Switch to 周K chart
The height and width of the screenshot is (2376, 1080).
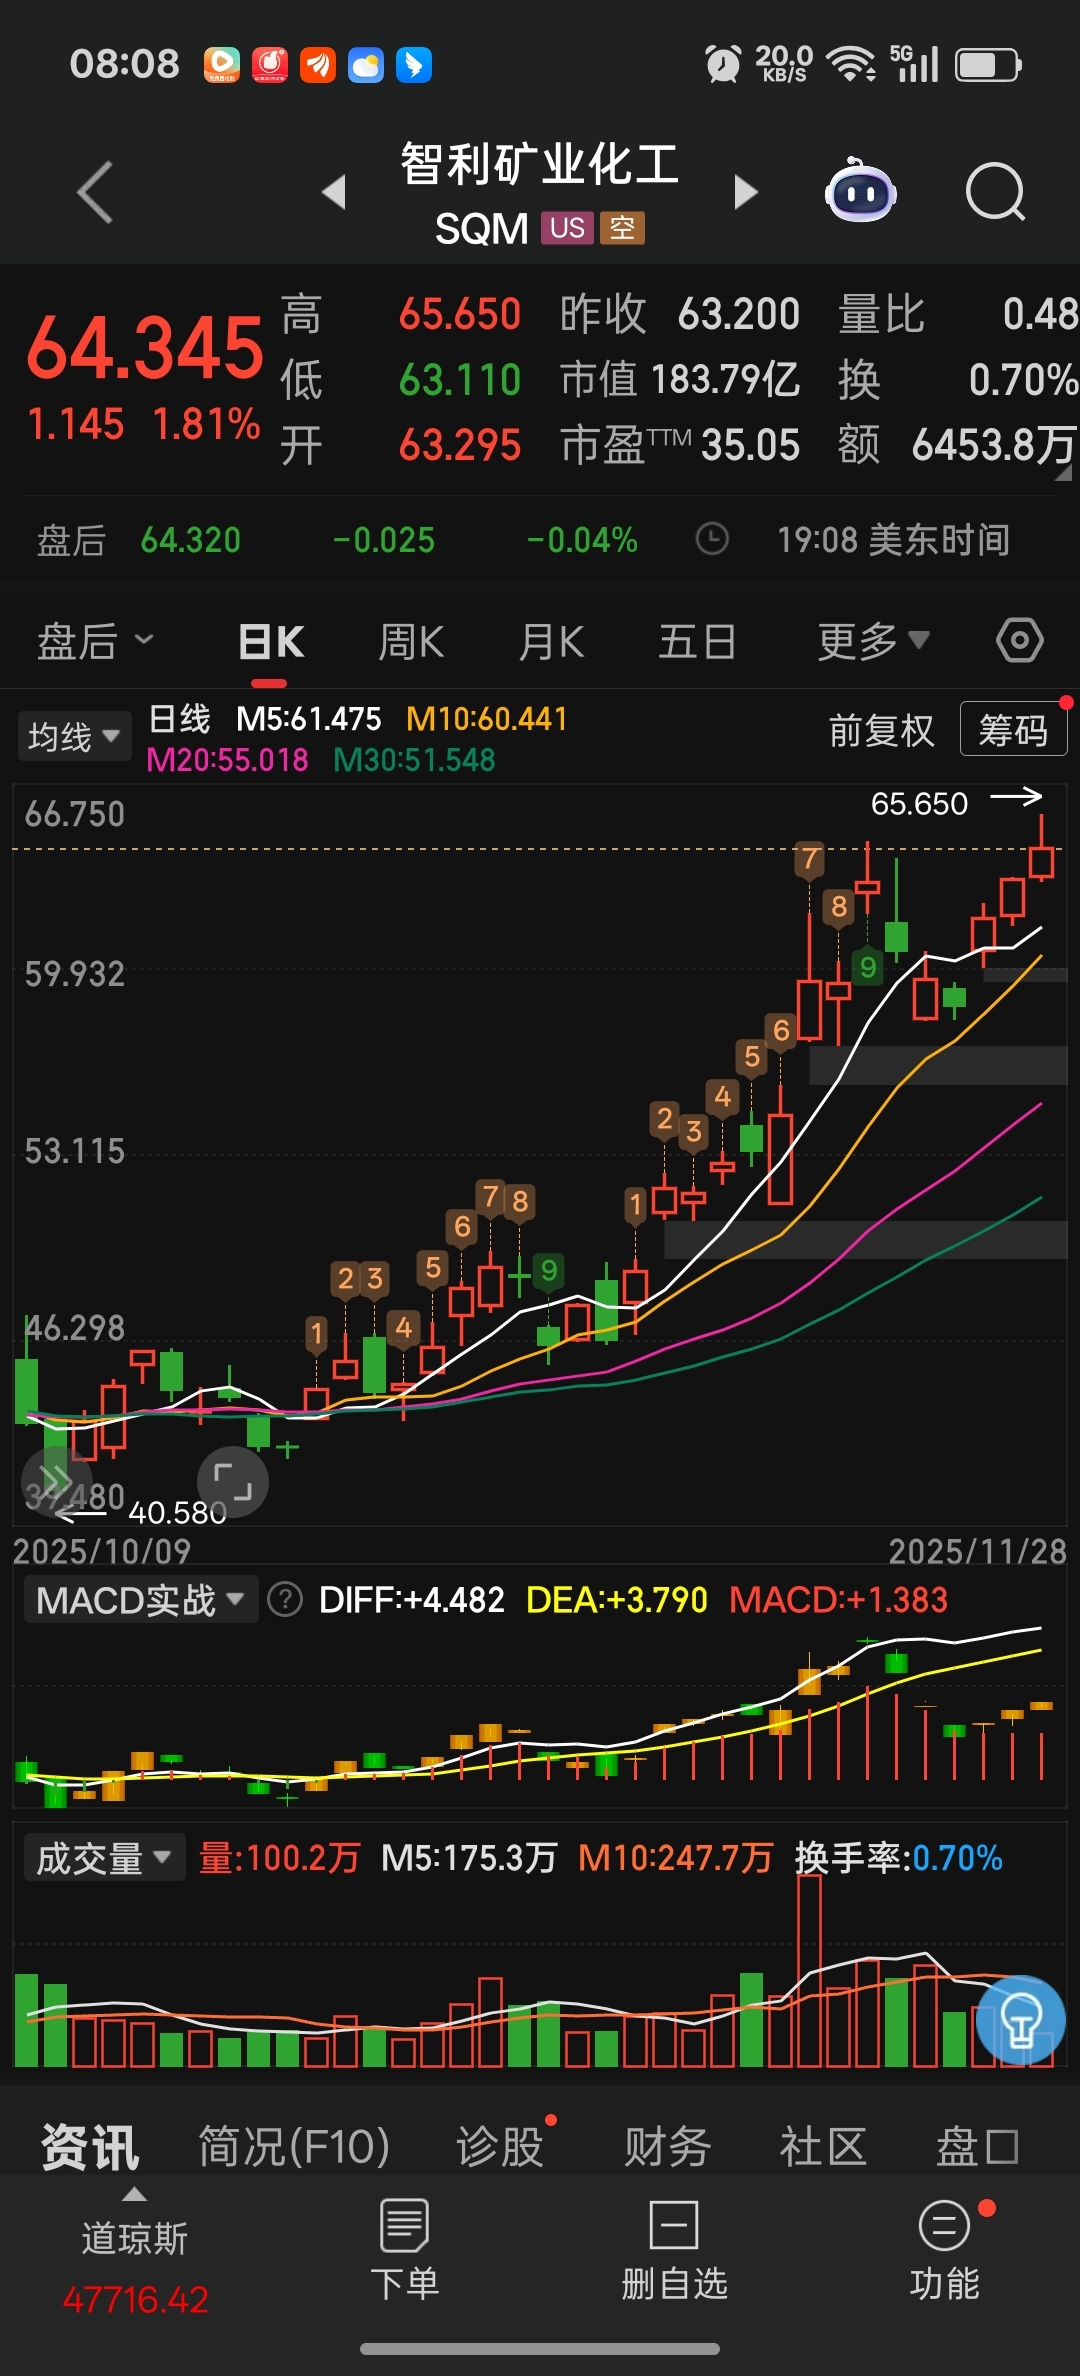click(x=411, y=642)
